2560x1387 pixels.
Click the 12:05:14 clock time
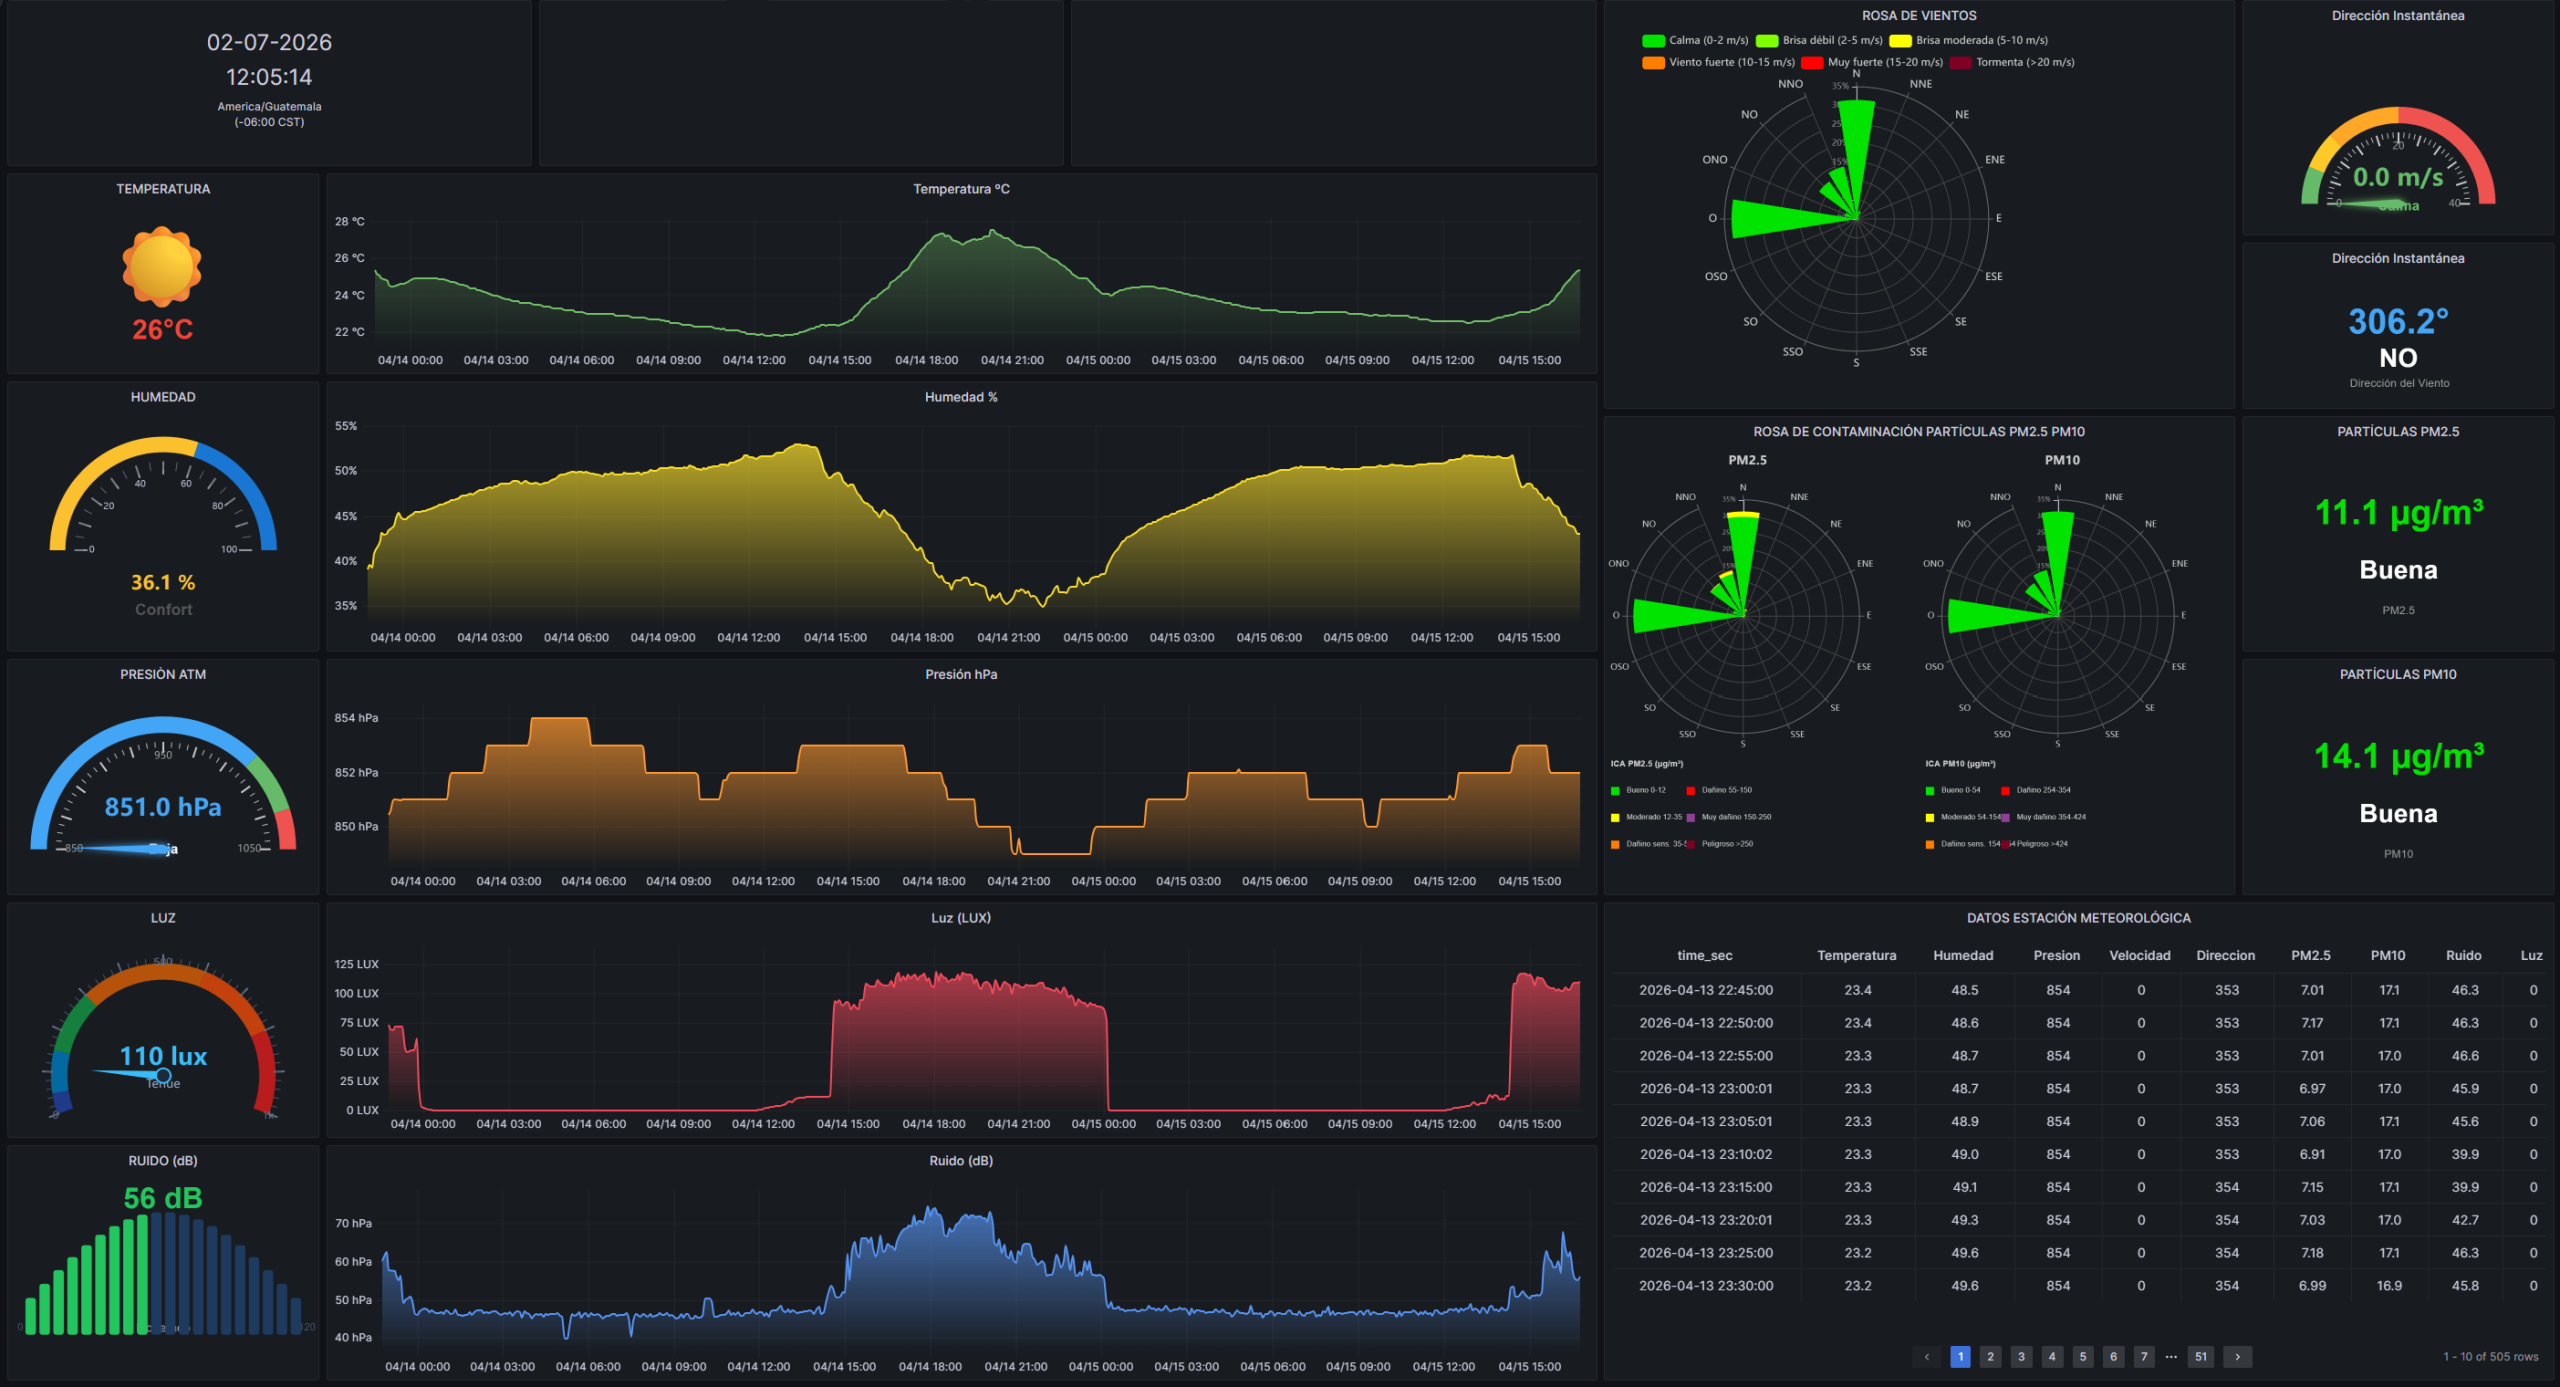pyautogui.click(x=269, y=77)
